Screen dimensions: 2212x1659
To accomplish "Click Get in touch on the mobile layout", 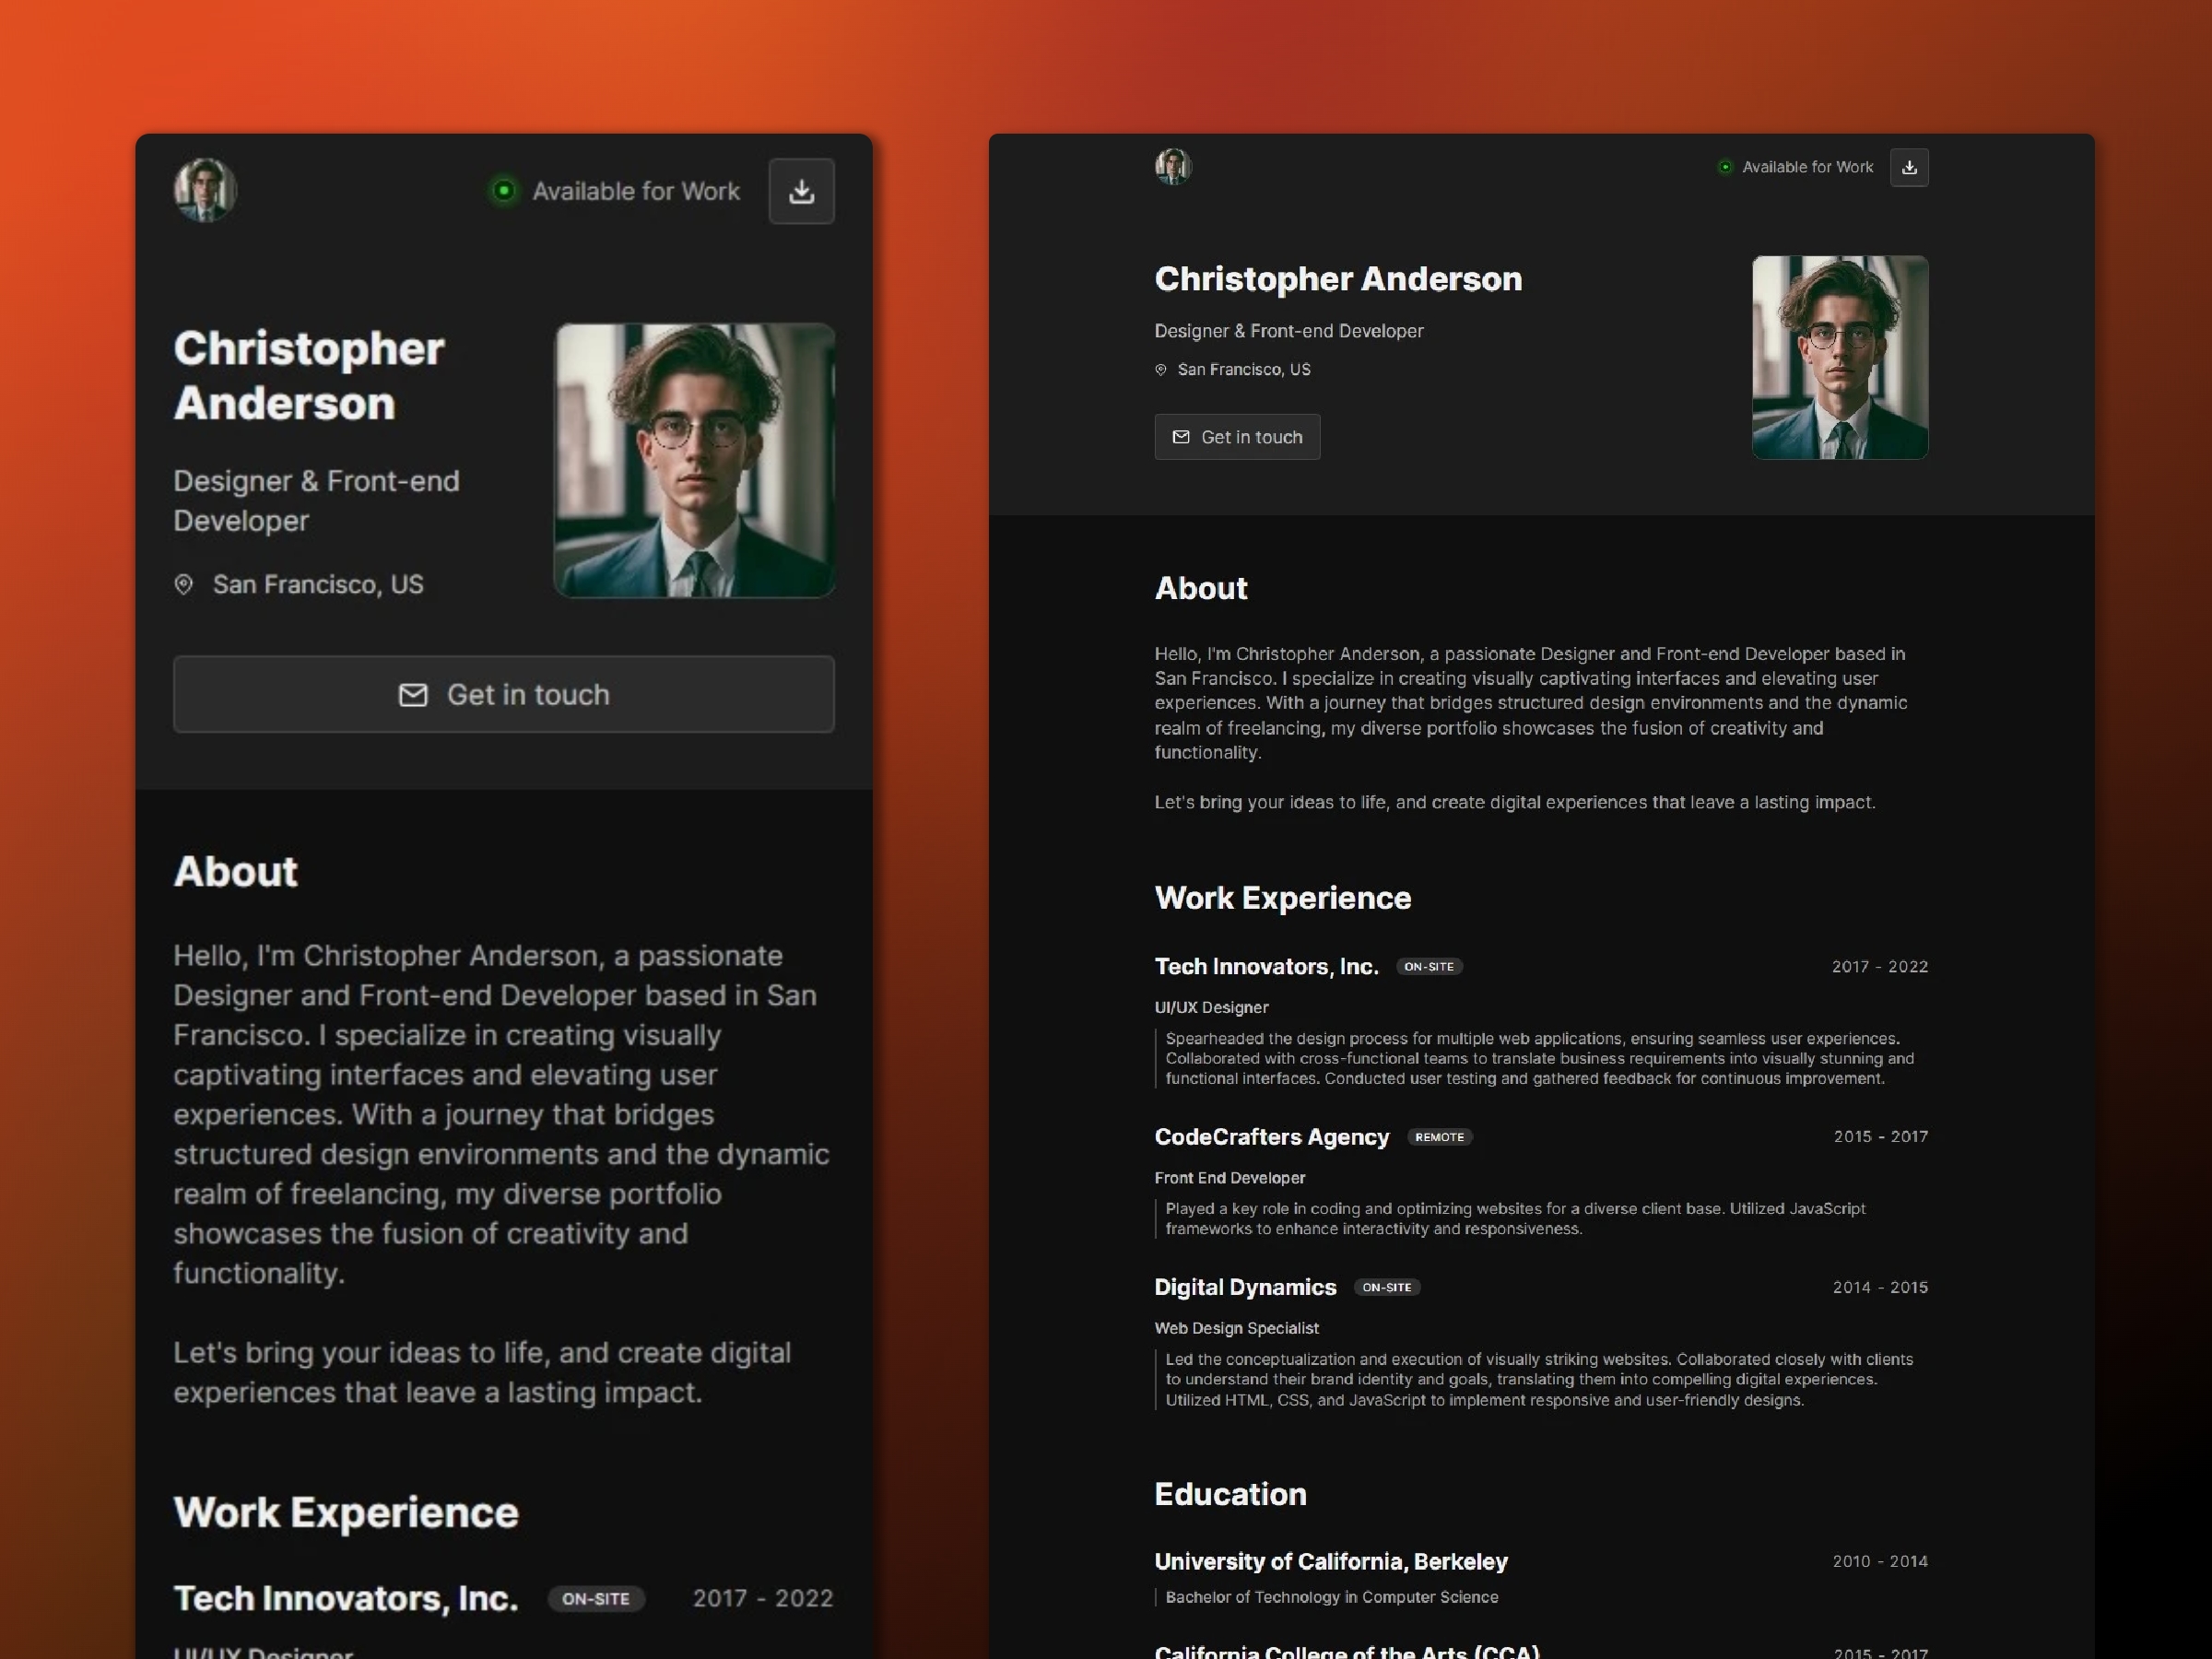I will coord(503,694).
